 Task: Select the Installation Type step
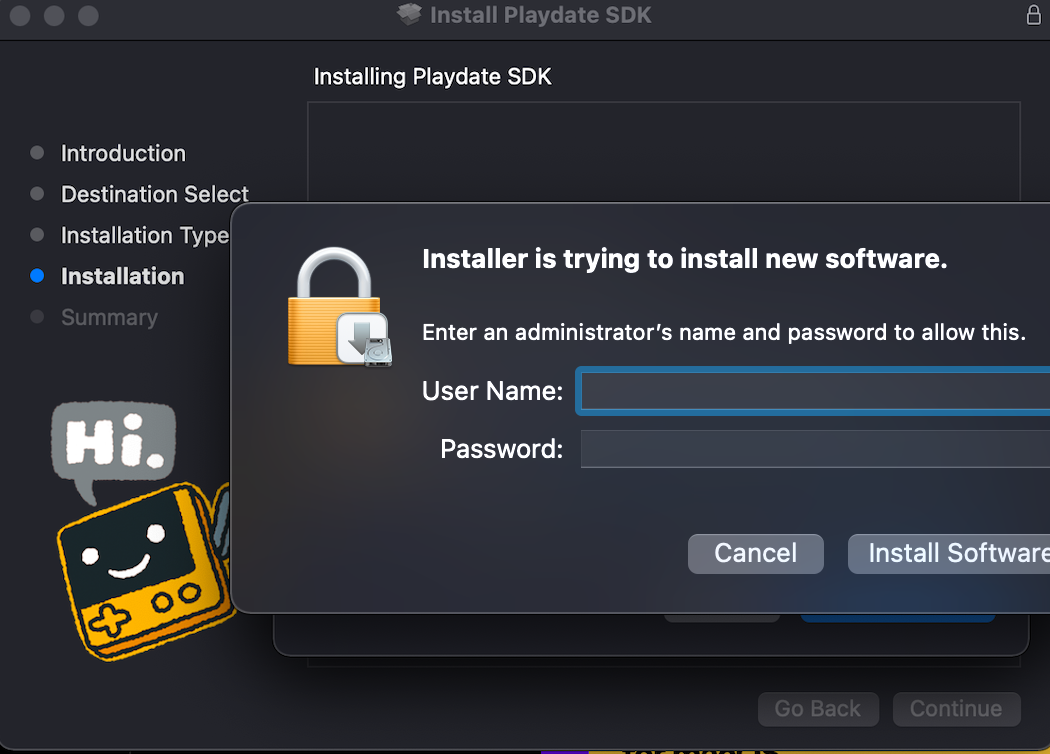click(145, 235)
